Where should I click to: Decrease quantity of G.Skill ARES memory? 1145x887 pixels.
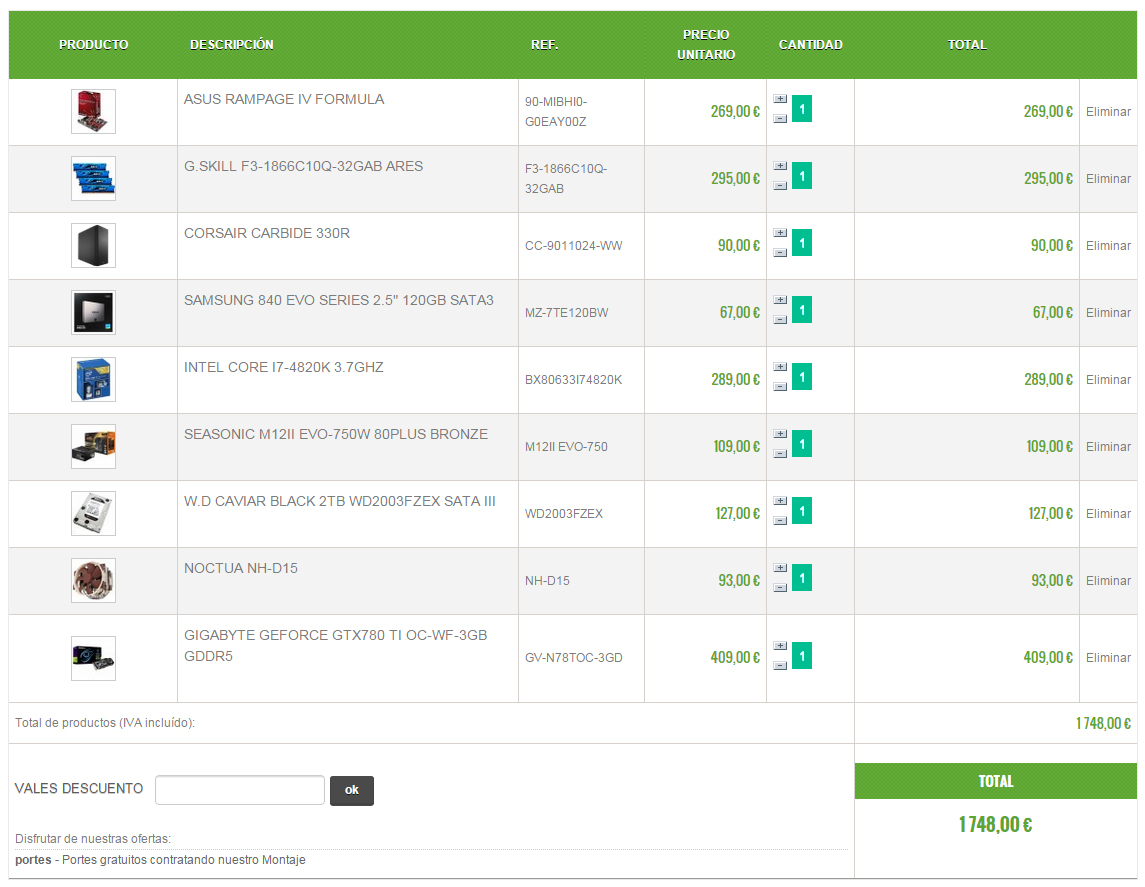pos(780,186)
